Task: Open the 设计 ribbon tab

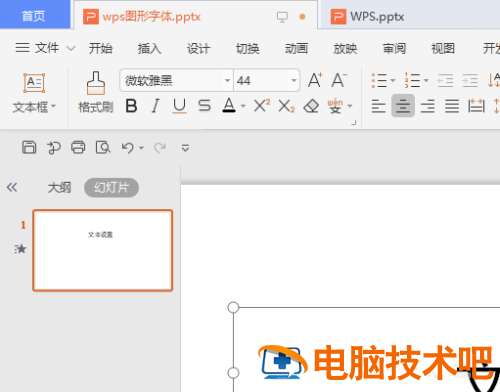Action: [198, 49]
